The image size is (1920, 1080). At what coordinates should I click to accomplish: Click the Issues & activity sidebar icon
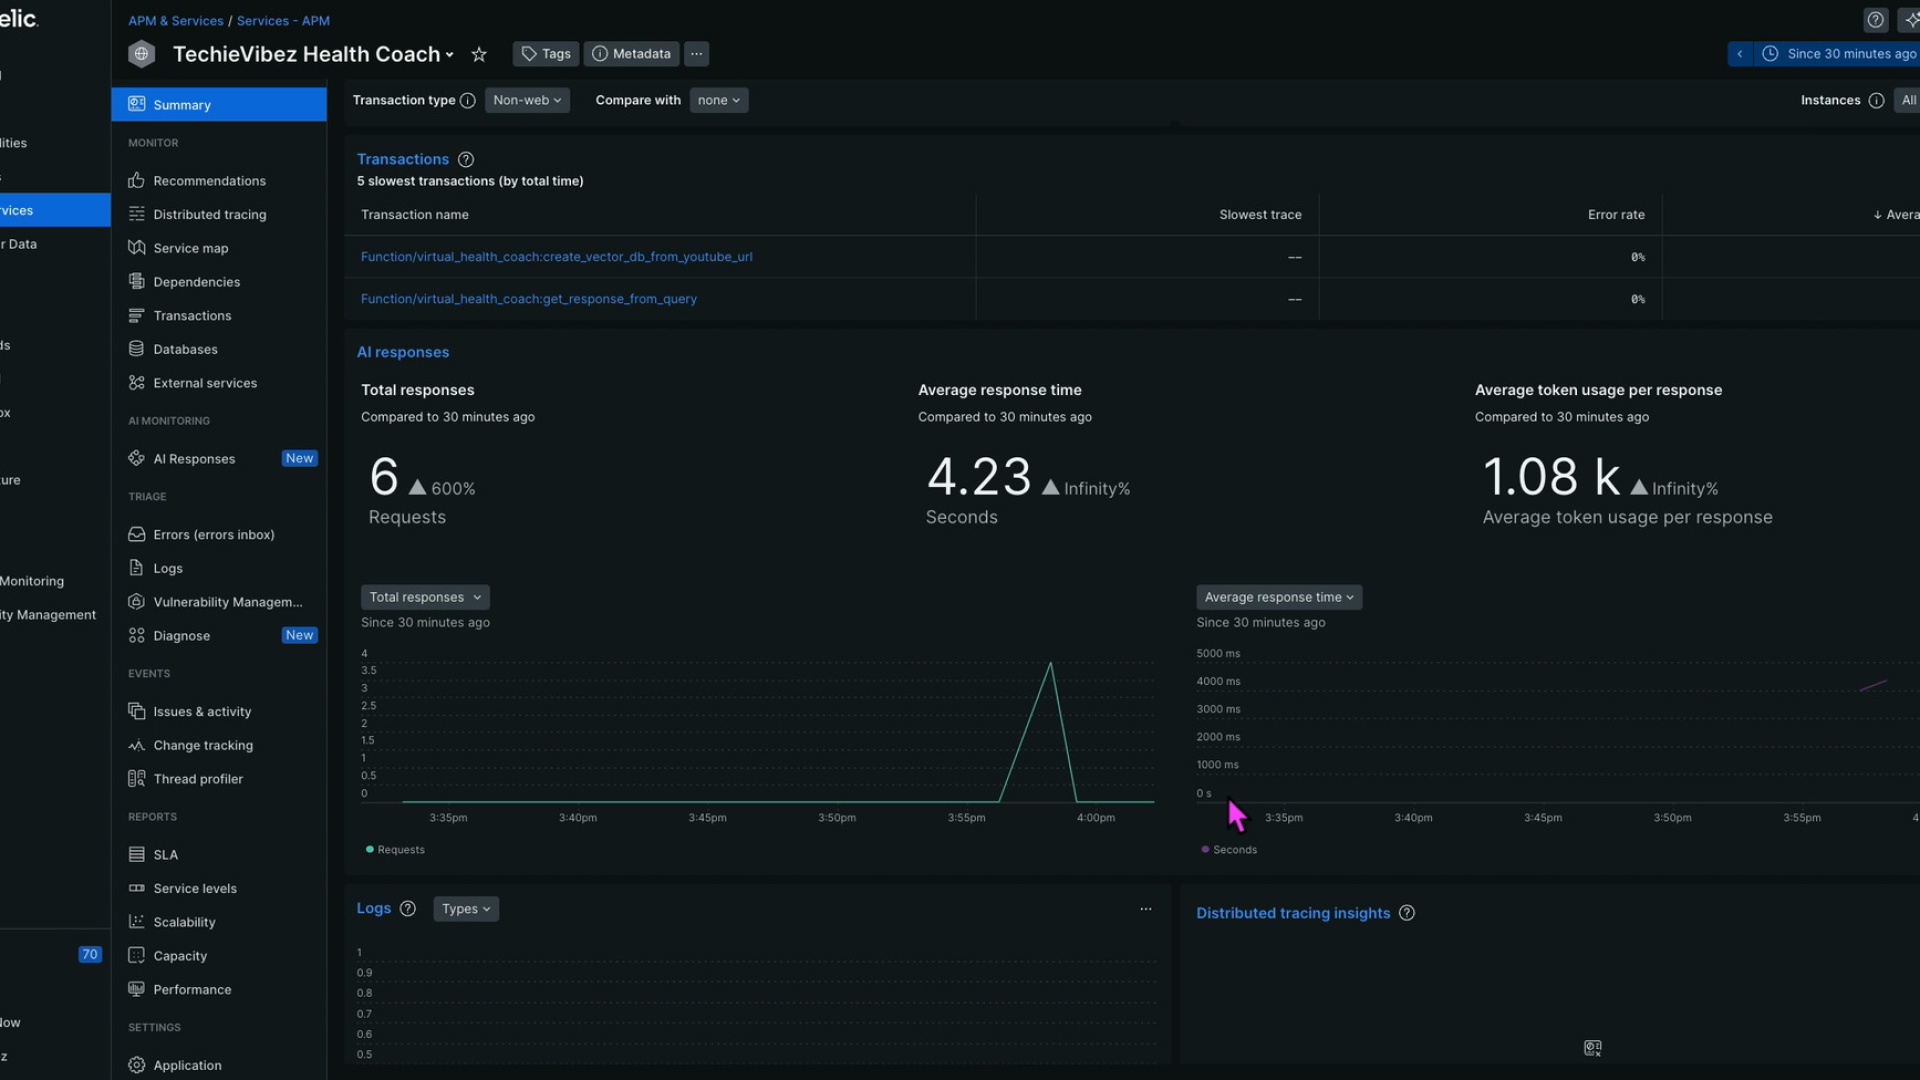click(137, 712)
